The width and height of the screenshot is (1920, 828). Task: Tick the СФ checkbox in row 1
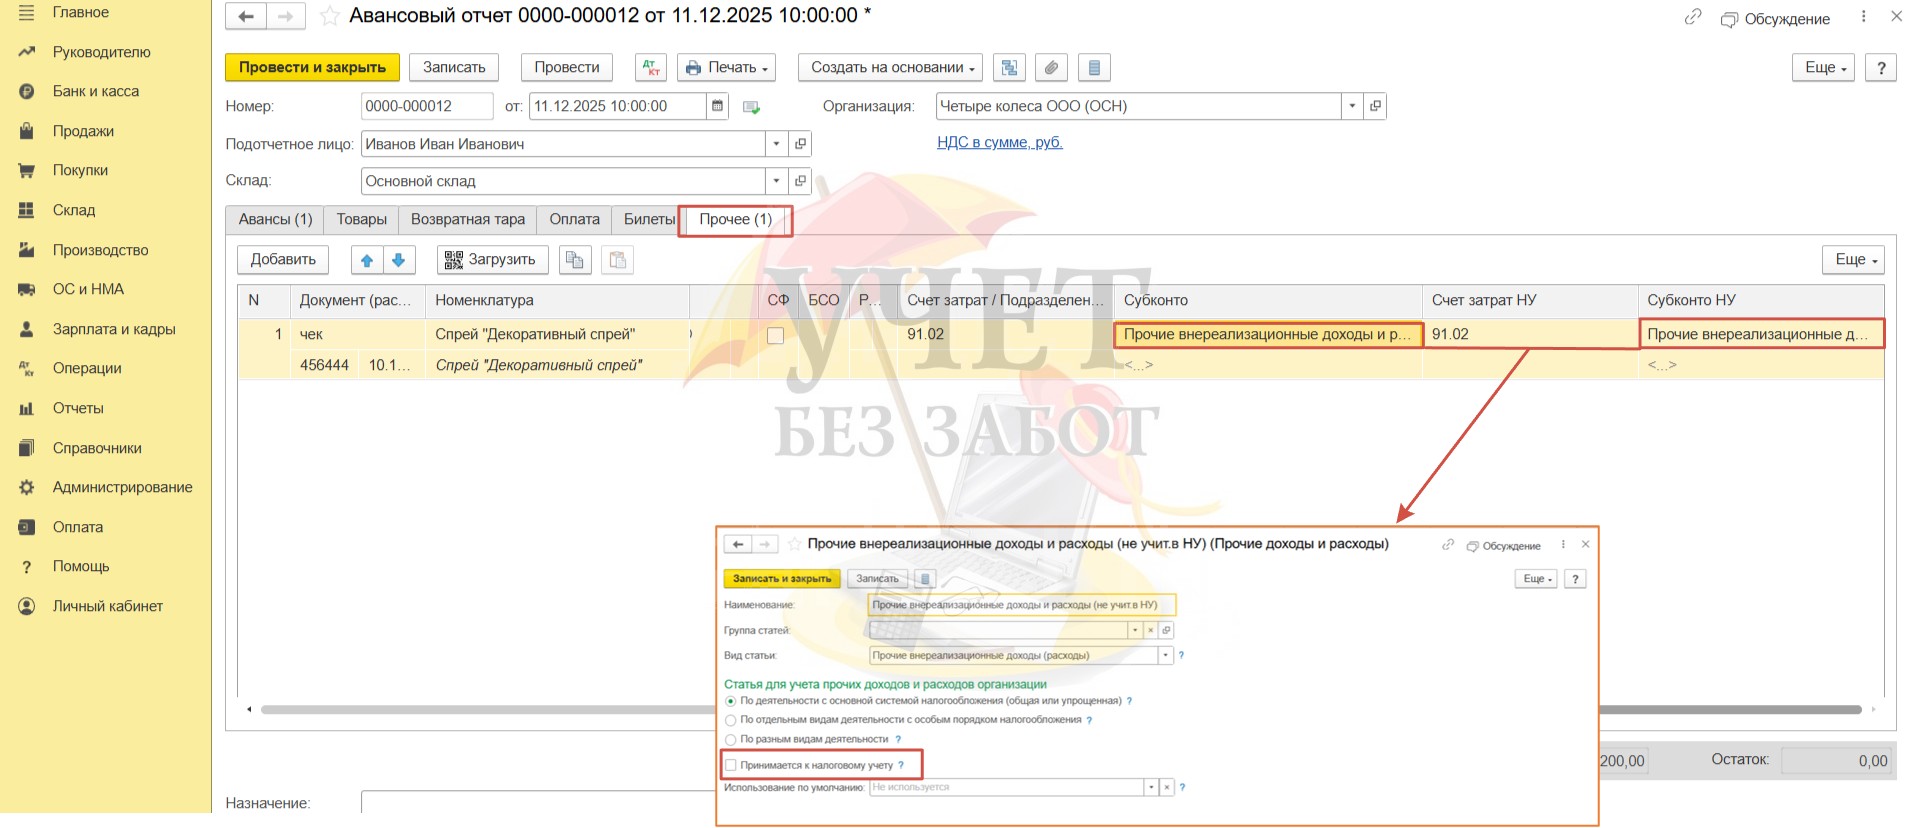[x=775, y=336]
